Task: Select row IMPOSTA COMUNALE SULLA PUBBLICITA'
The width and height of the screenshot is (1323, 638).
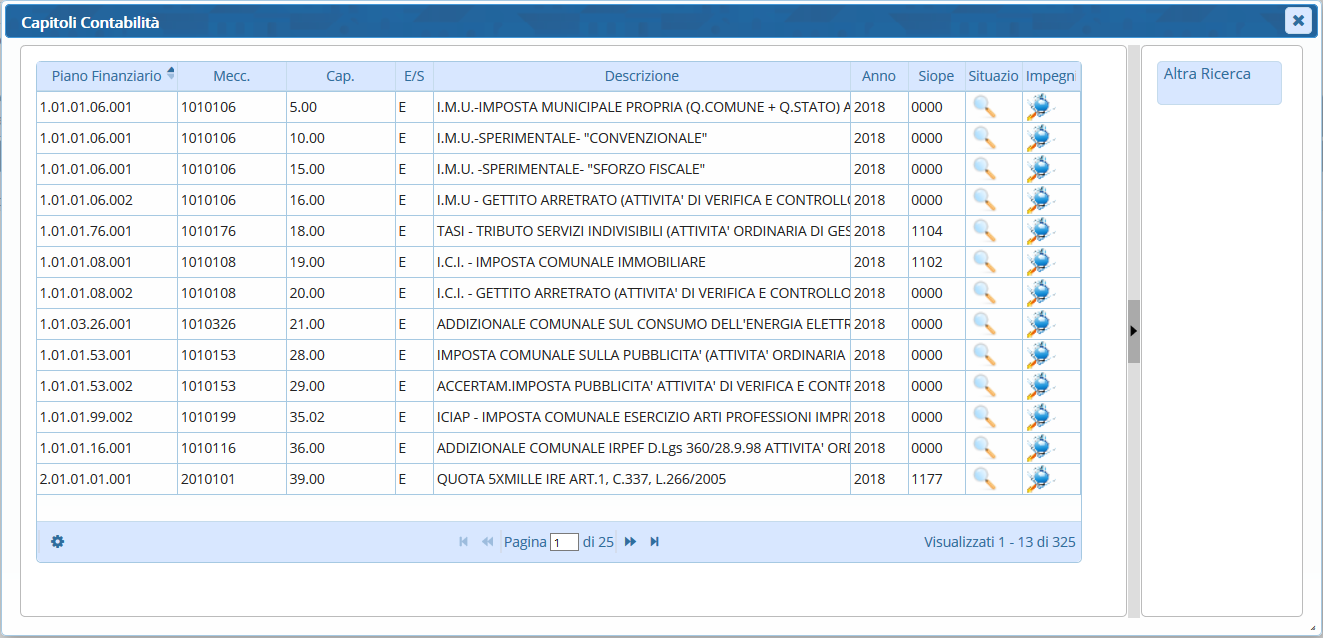Action: tap(641, 355)
